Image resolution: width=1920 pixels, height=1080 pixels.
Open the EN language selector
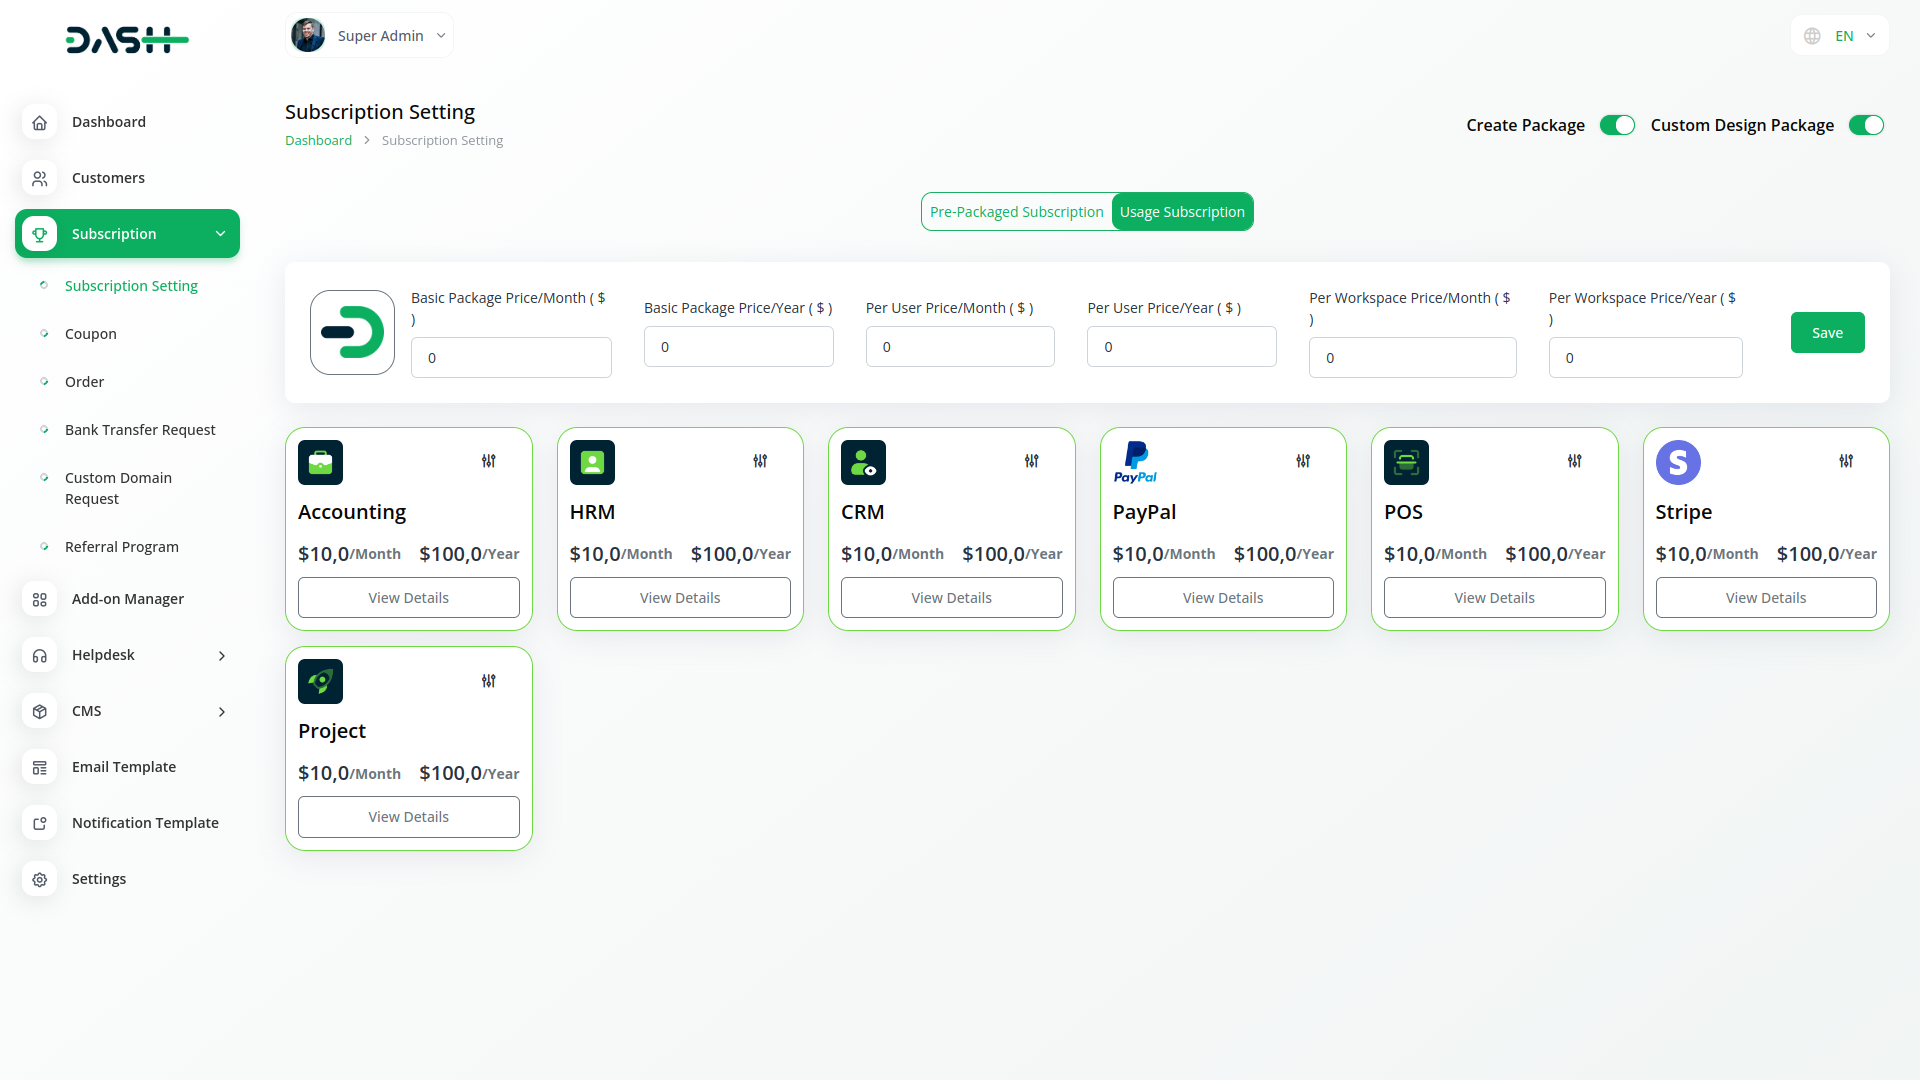(x=1840, y=35)
